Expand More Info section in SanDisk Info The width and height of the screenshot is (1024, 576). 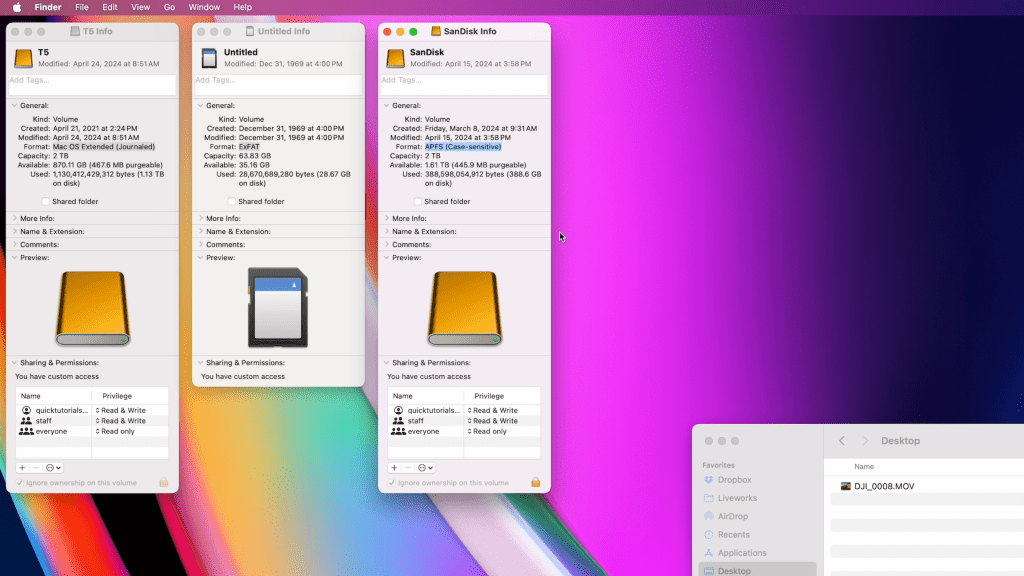click(x=386, y=218)
